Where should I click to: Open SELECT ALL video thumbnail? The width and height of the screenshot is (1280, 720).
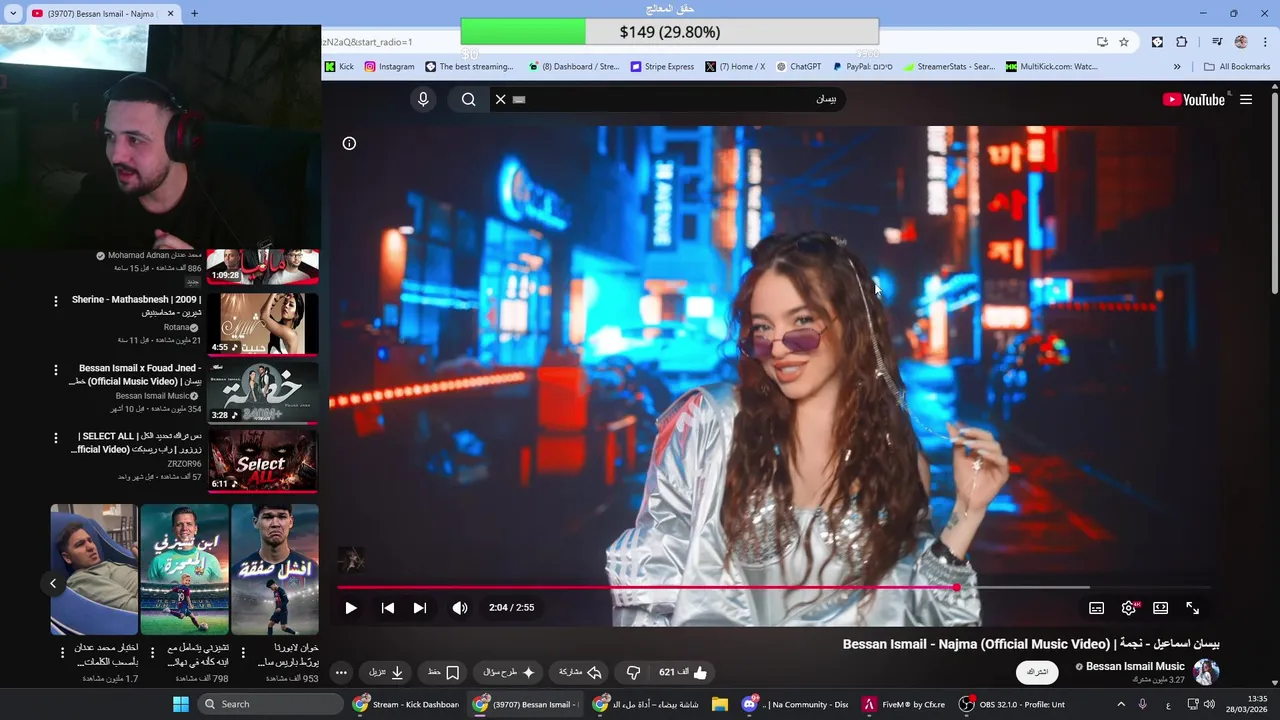(263, 461)
